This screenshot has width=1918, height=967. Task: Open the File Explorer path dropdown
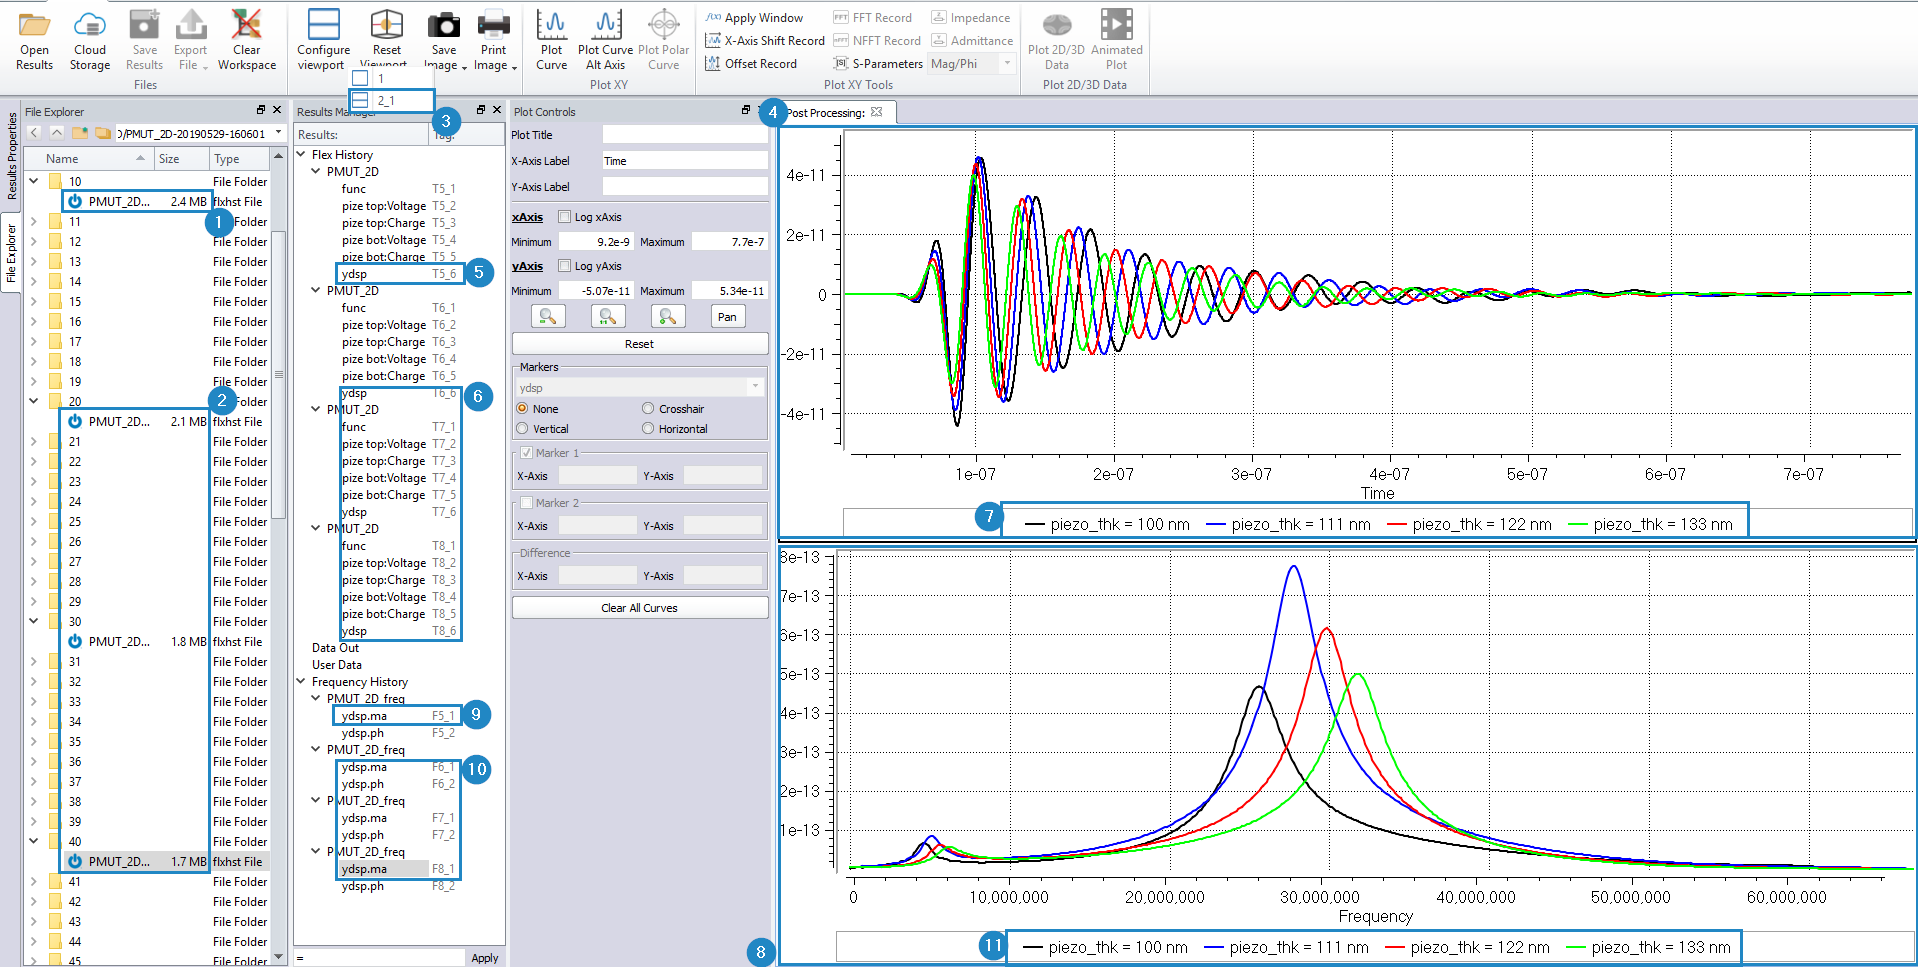[279, 133]
